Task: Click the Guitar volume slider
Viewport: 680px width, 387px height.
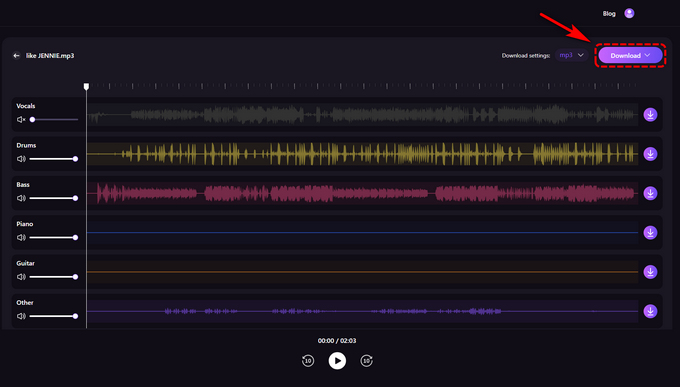Action: (x=54, y=277)
